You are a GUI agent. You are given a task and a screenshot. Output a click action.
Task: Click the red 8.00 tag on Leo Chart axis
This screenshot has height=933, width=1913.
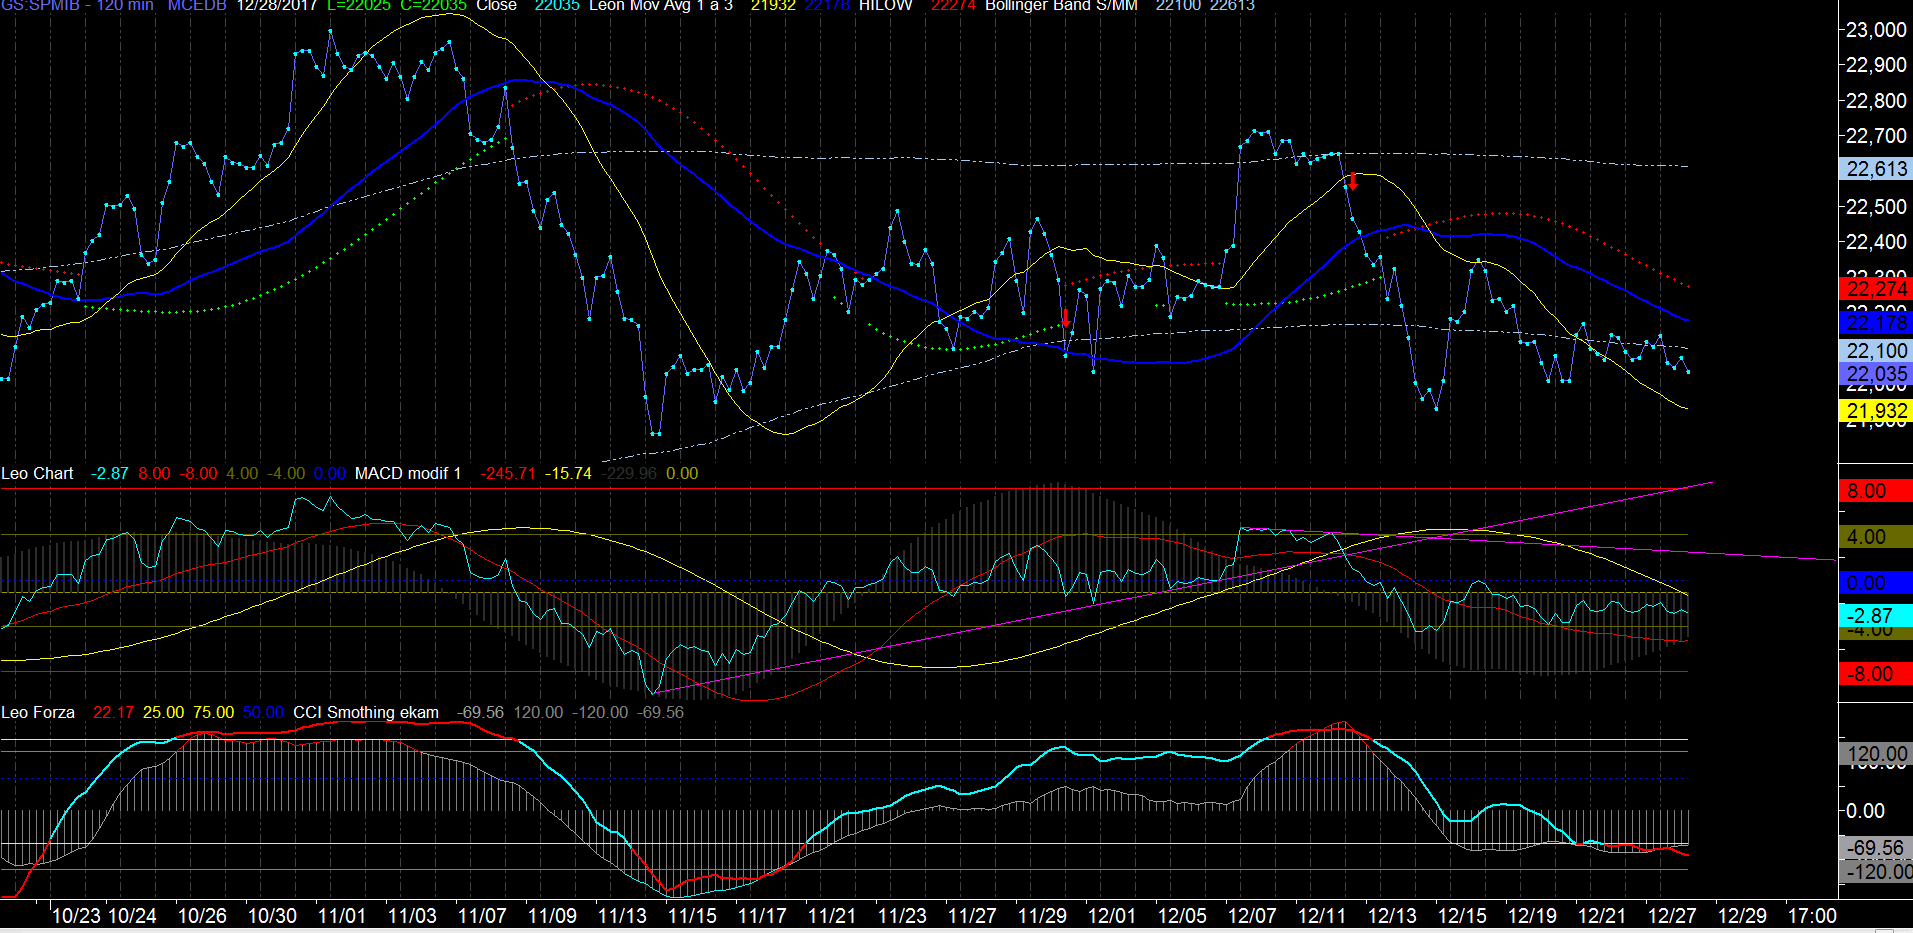1876,491
